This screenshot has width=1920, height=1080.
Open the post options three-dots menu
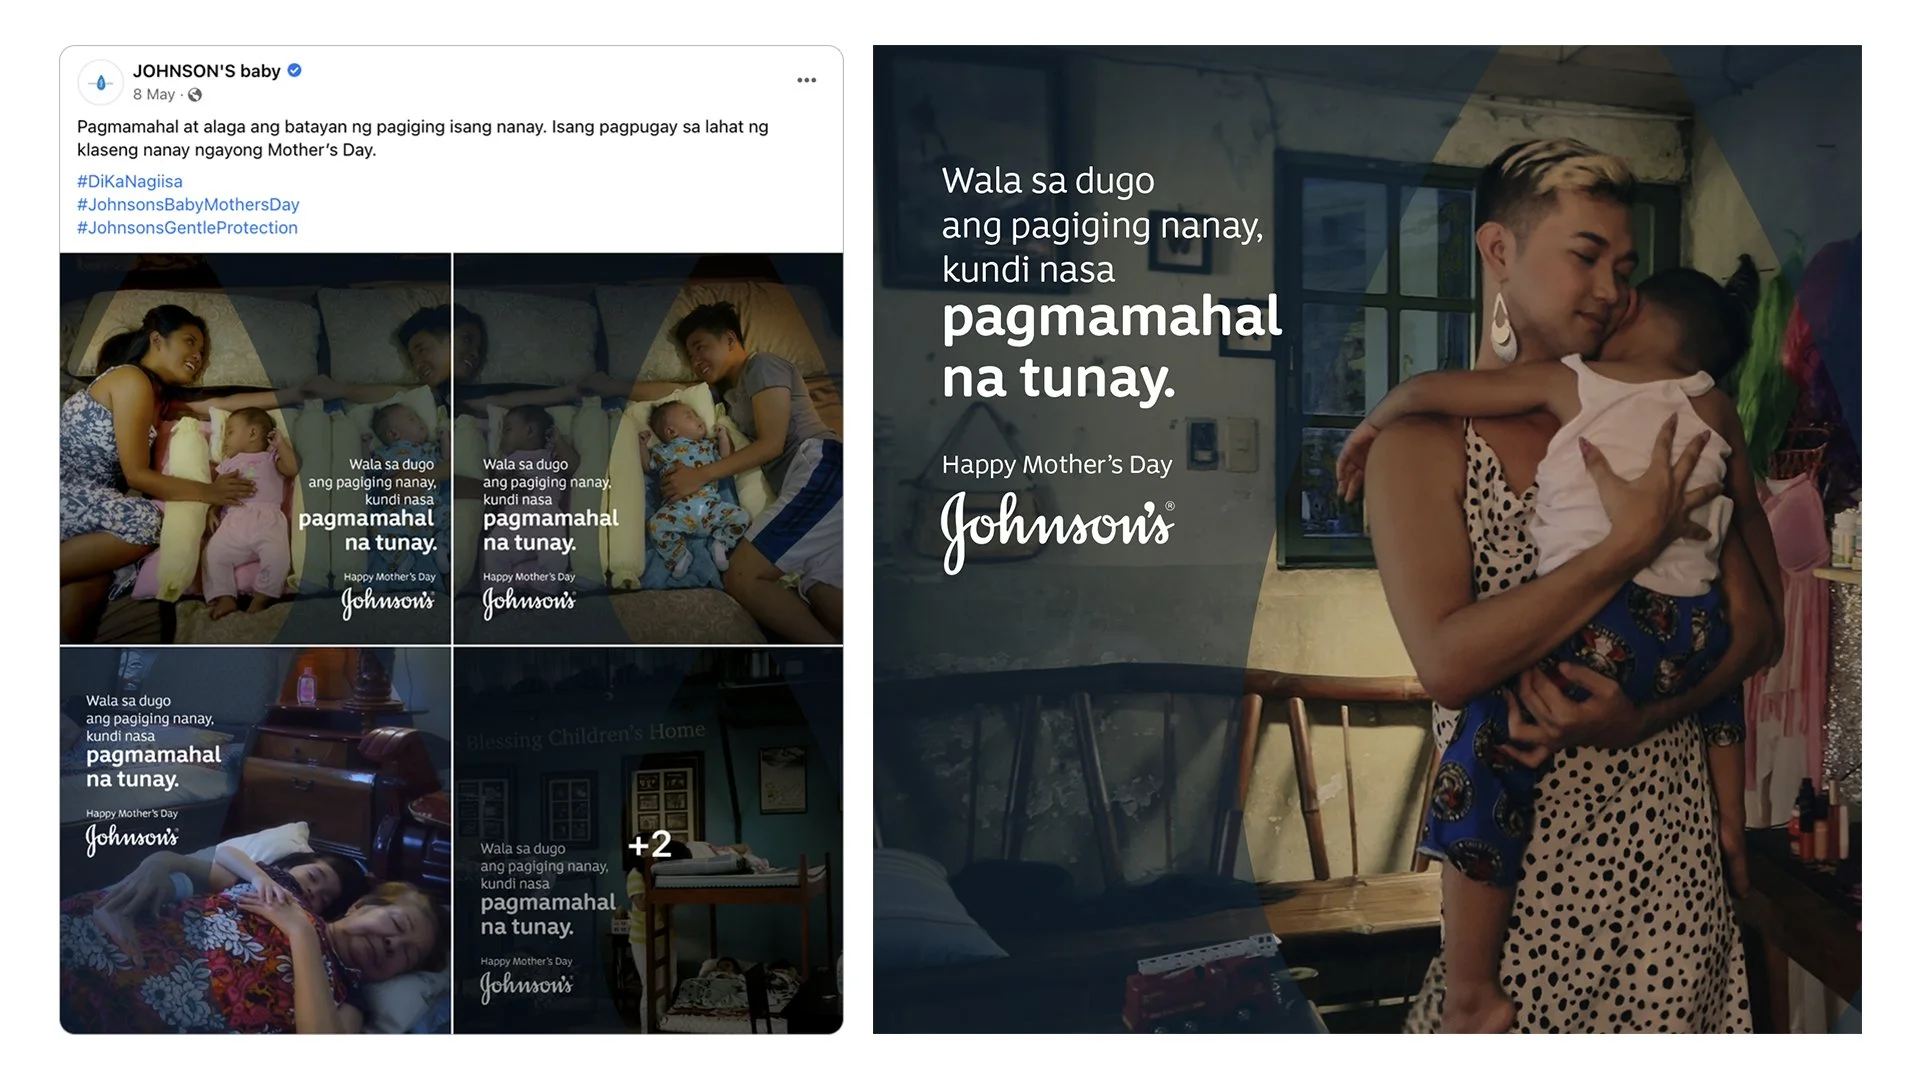(x=807, y=80)
